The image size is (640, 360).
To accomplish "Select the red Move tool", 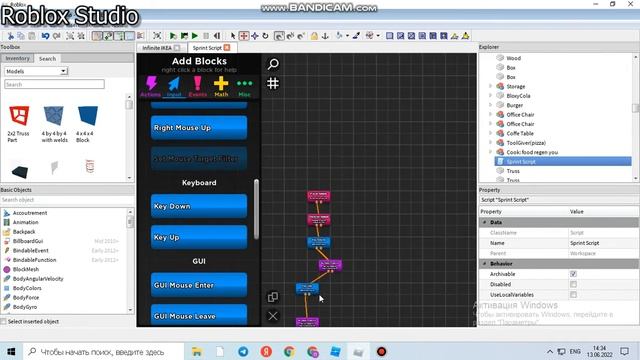I will pyautogui.click(x=244, y=36).
